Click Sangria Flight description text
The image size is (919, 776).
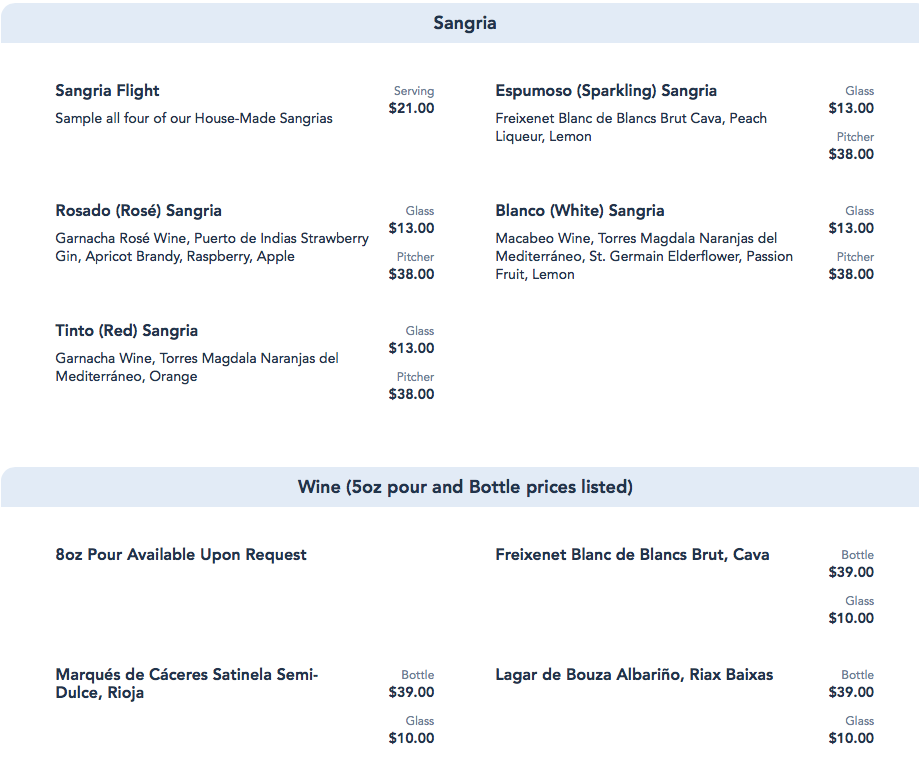click(x=194, y=118)
